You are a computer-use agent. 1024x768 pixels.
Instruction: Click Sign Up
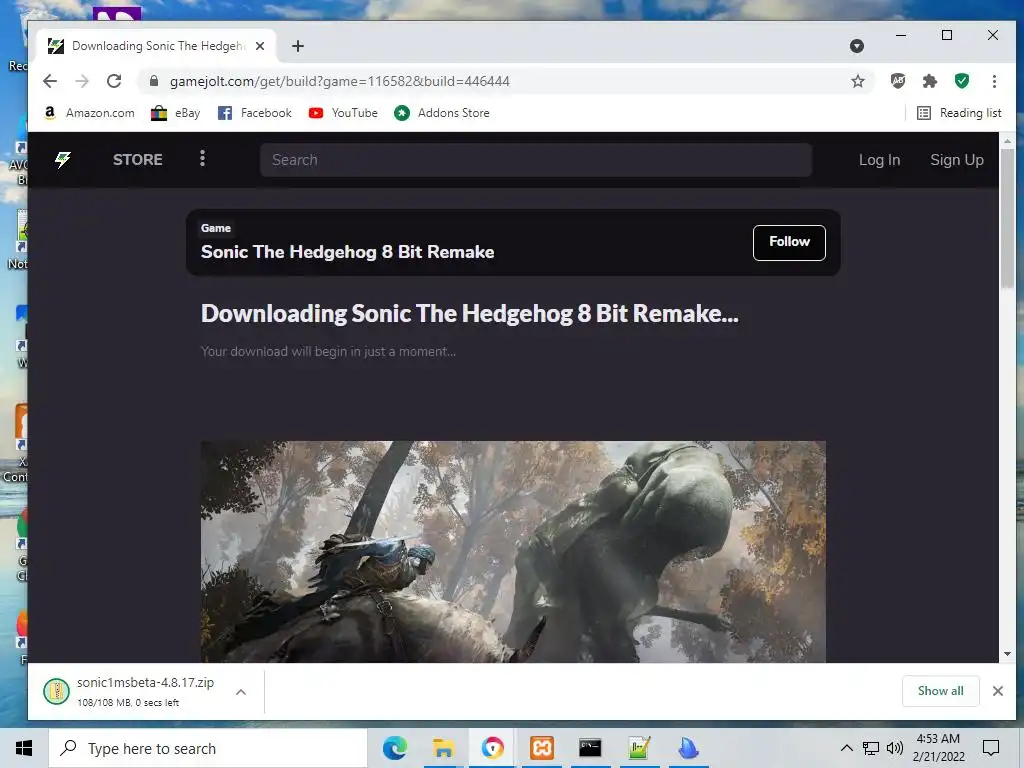click(x=957, y=160)
